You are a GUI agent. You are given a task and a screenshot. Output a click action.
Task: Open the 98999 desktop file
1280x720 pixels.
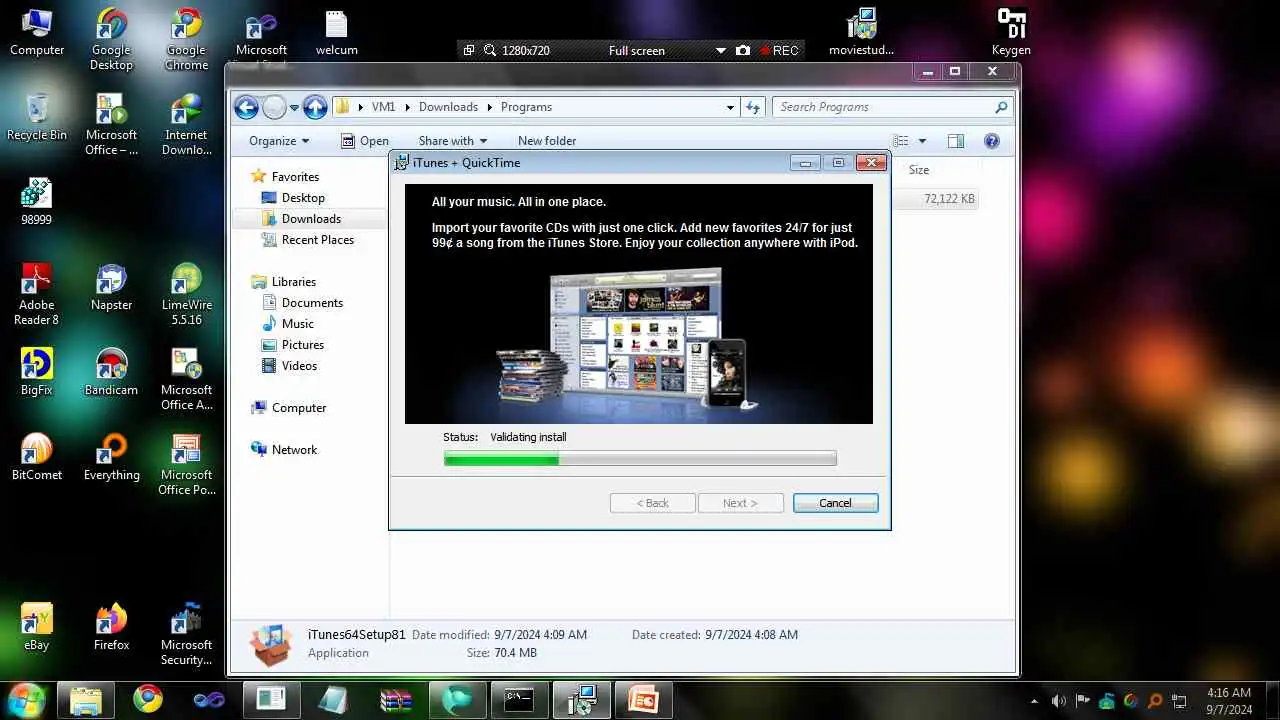coord(37,202)
